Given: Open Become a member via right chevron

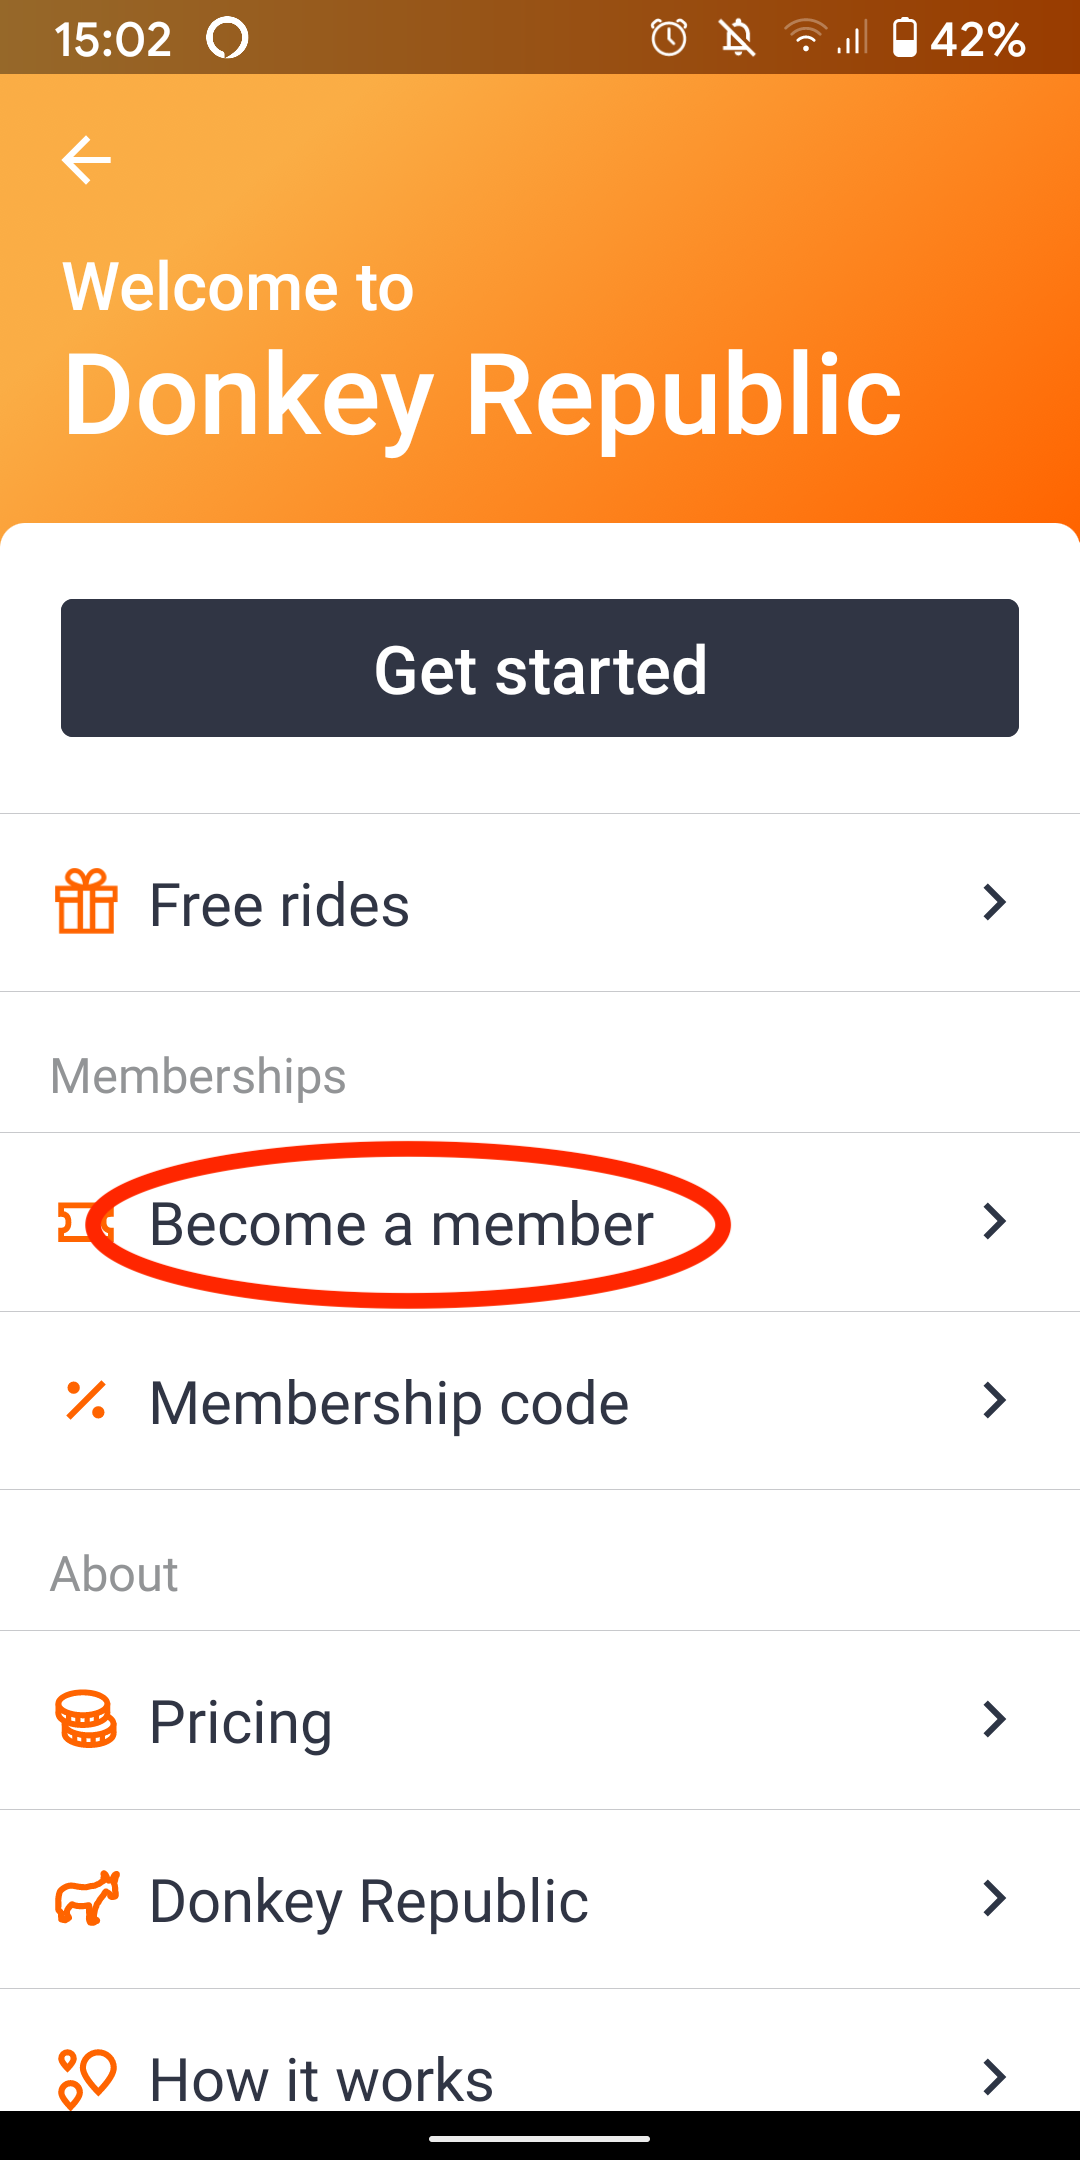Looking at the screenshot, I should (994, 1222).
